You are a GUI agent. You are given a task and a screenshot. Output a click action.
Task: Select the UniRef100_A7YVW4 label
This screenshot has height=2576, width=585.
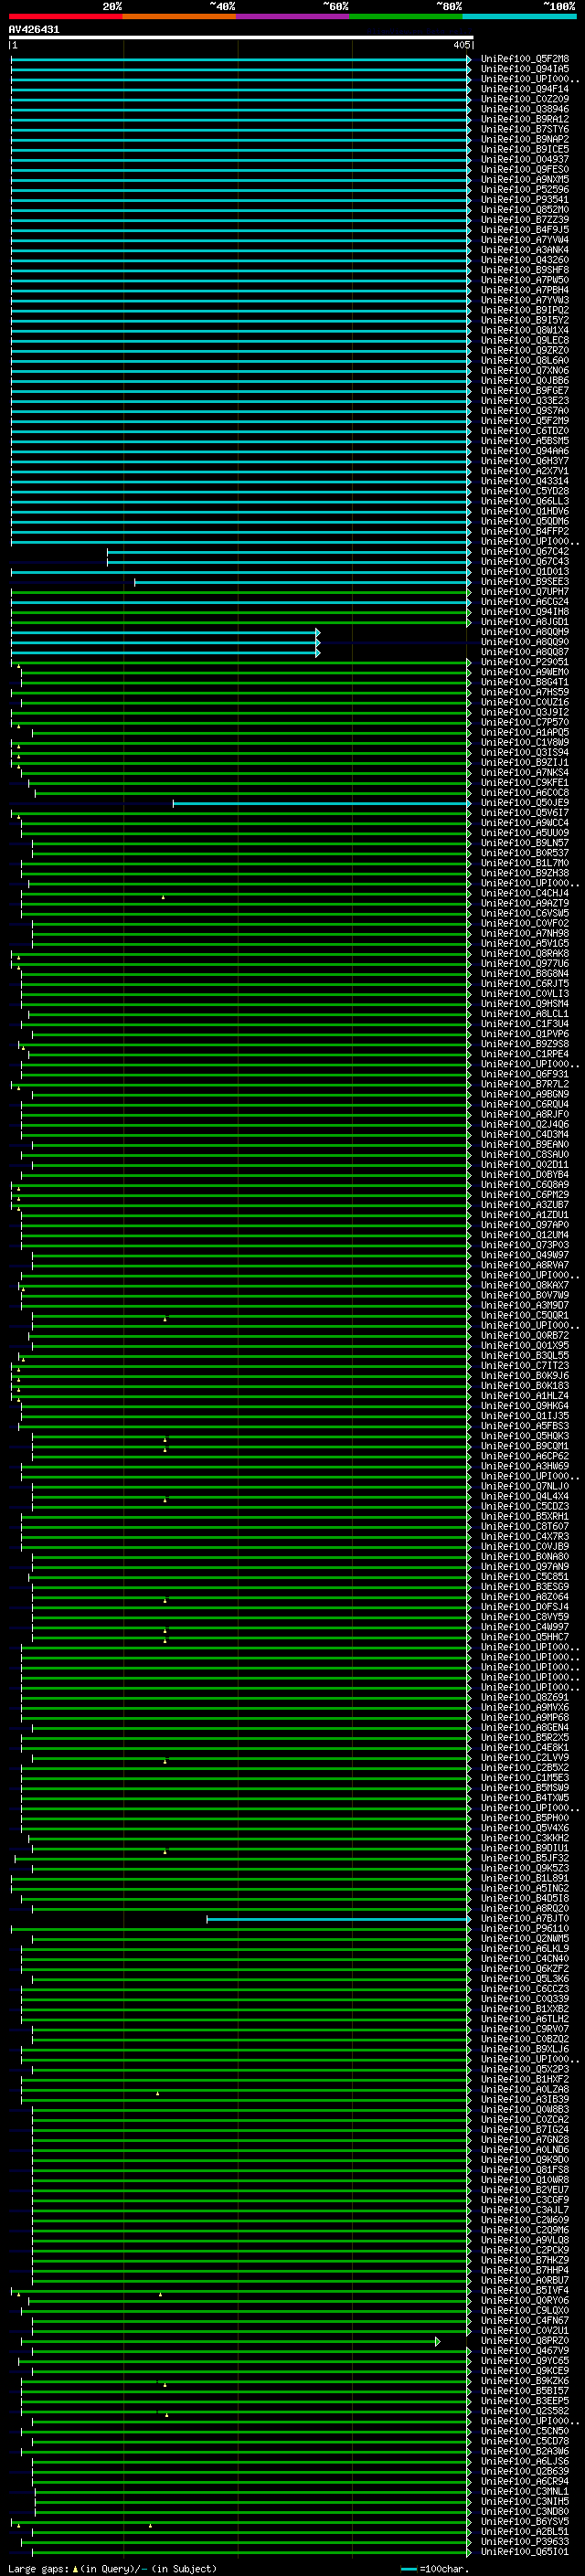525,239
